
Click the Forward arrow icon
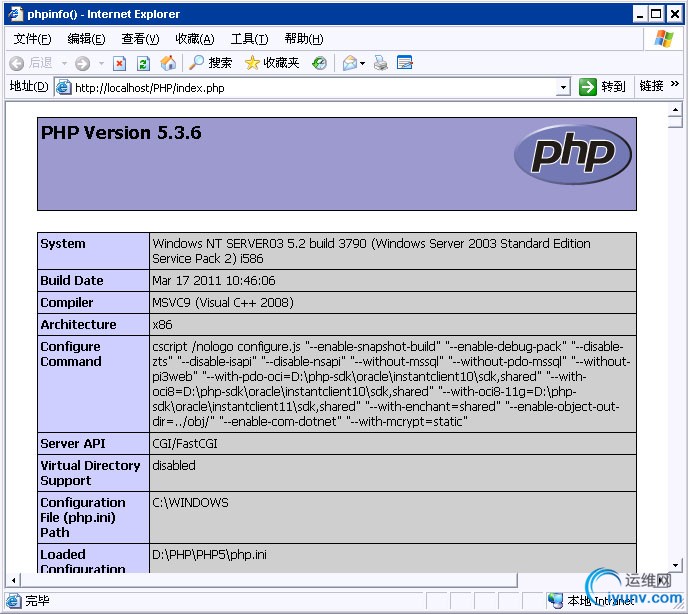tap(82, 64)
